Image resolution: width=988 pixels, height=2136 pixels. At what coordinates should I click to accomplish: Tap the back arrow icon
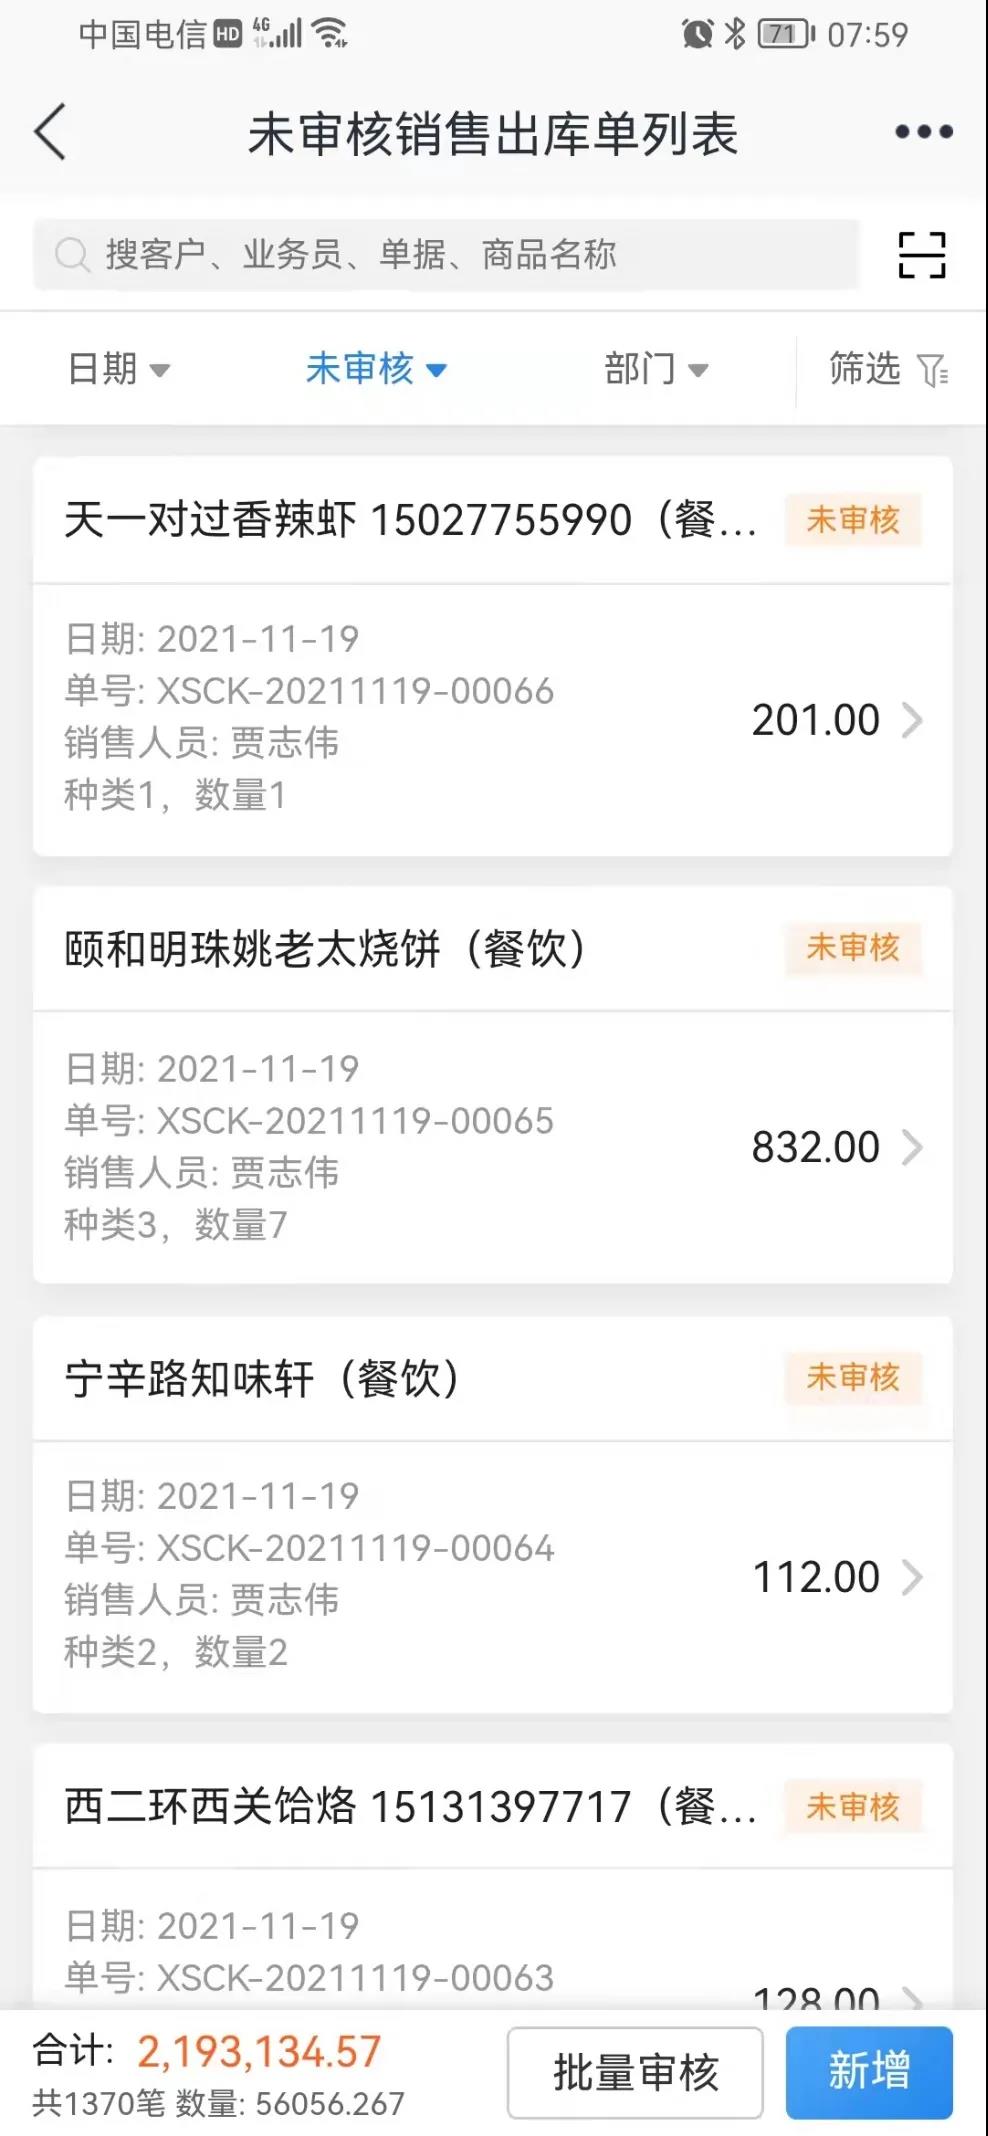[x=51, y=132]
